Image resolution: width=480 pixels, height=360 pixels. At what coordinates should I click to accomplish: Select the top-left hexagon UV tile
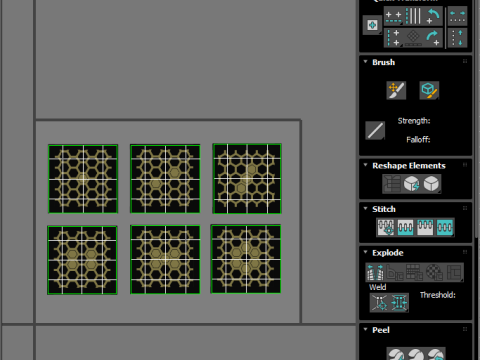[83, 179]
